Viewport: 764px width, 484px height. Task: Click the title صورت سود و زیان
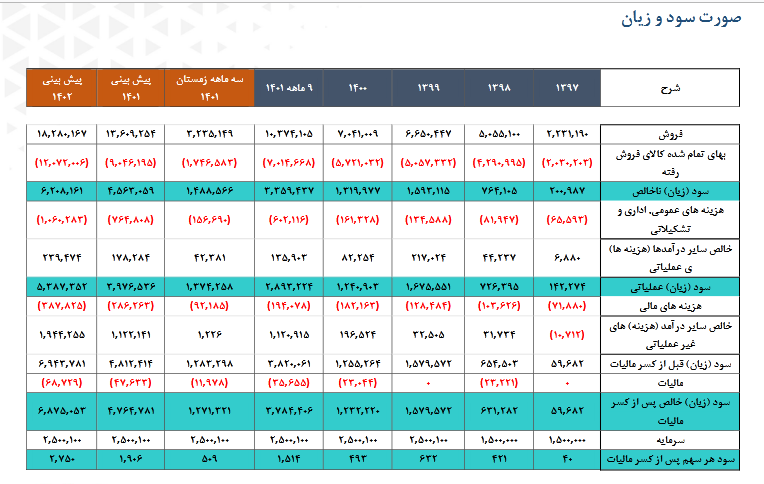(x=678, y=19)
